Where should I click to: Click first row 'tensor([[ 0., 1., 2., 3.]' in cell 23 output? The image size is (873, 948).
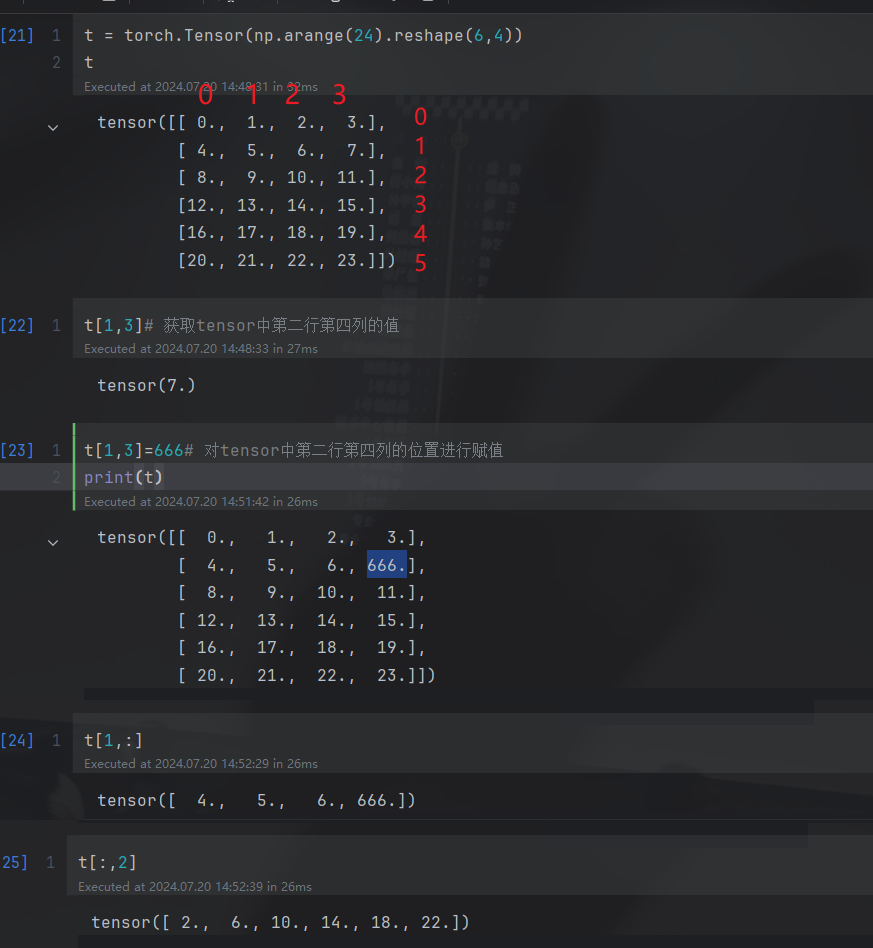[261, 537]
